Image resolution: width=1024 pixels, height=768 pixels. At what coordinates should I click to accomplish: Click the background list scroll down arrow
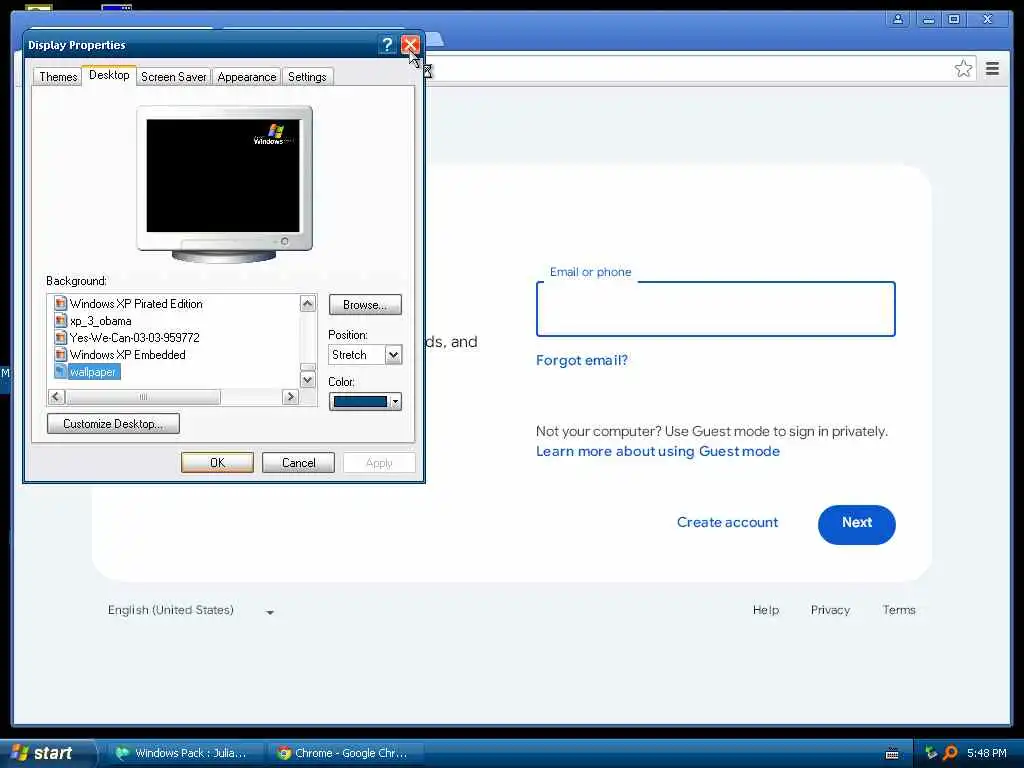coord(308,379)
